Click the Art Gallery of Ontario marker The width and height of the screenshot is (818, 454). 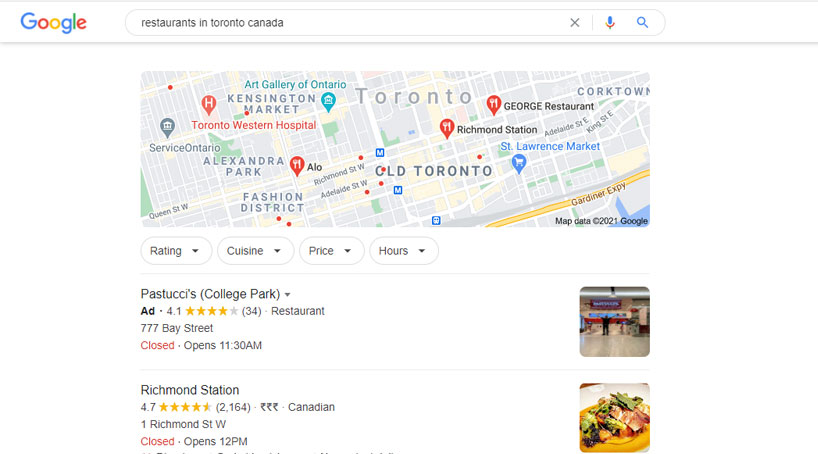328,102
